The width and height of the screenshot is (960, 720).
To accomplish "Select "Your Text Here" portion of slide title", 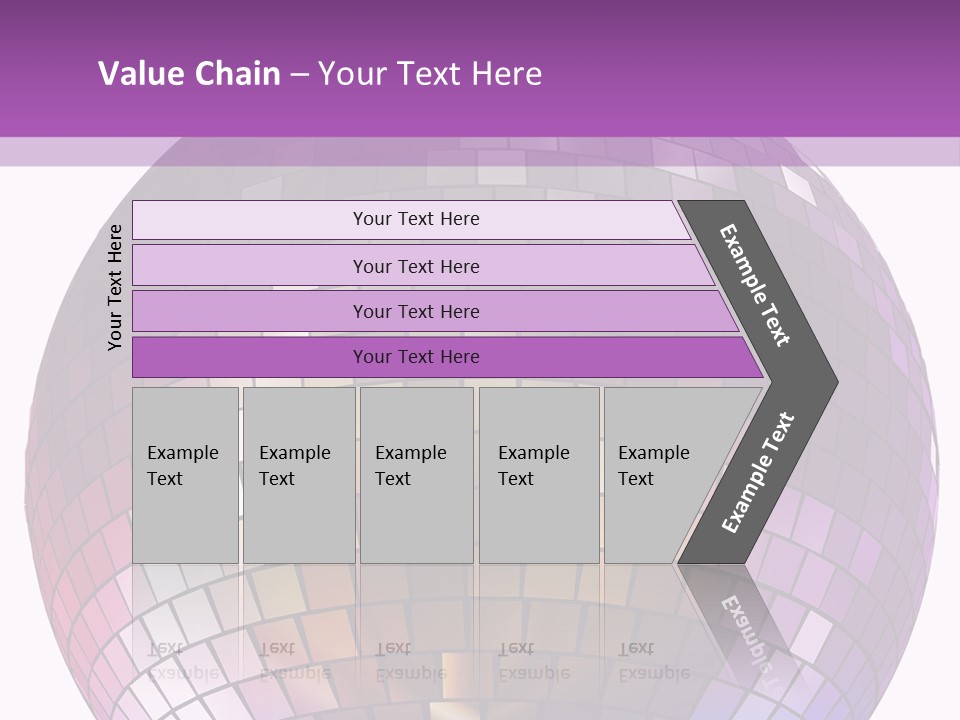I will pos(430,74).
